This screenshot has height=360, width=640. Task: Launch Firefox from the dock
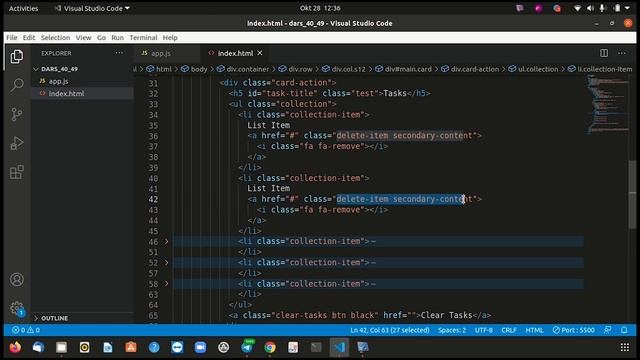tap(15, 347)
